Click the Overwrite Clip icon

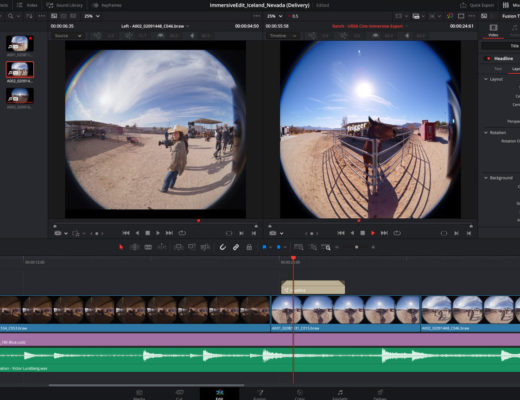(x=192, y=247)
